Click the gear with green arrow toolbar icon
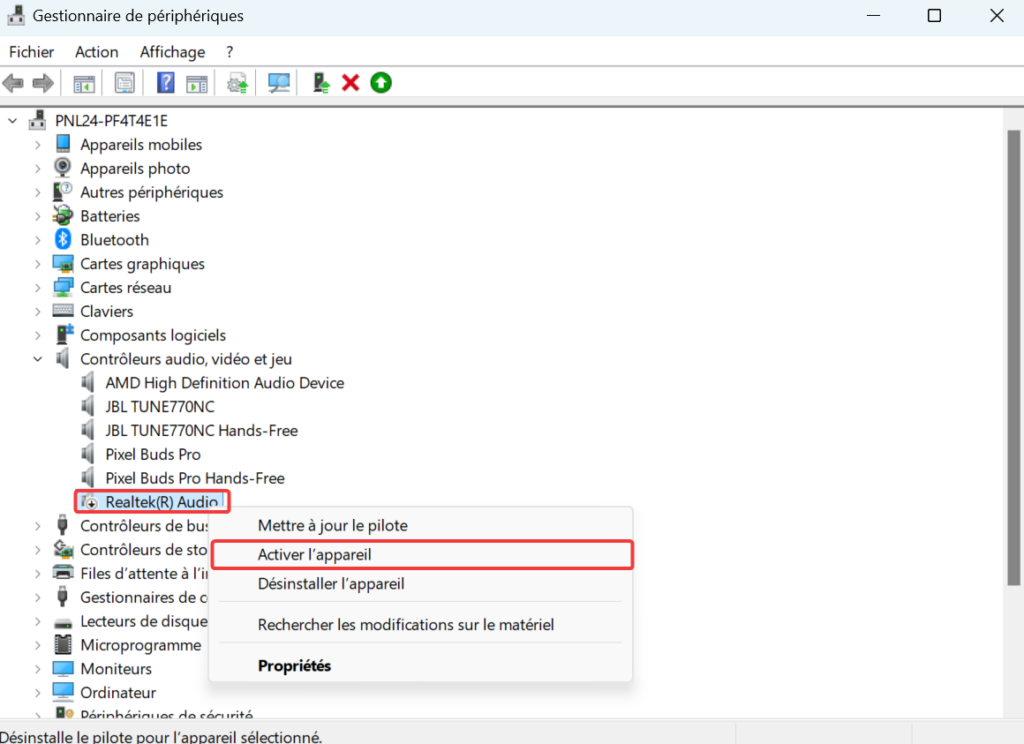This screenshot has height=744, width=1024. coord(237,83)
